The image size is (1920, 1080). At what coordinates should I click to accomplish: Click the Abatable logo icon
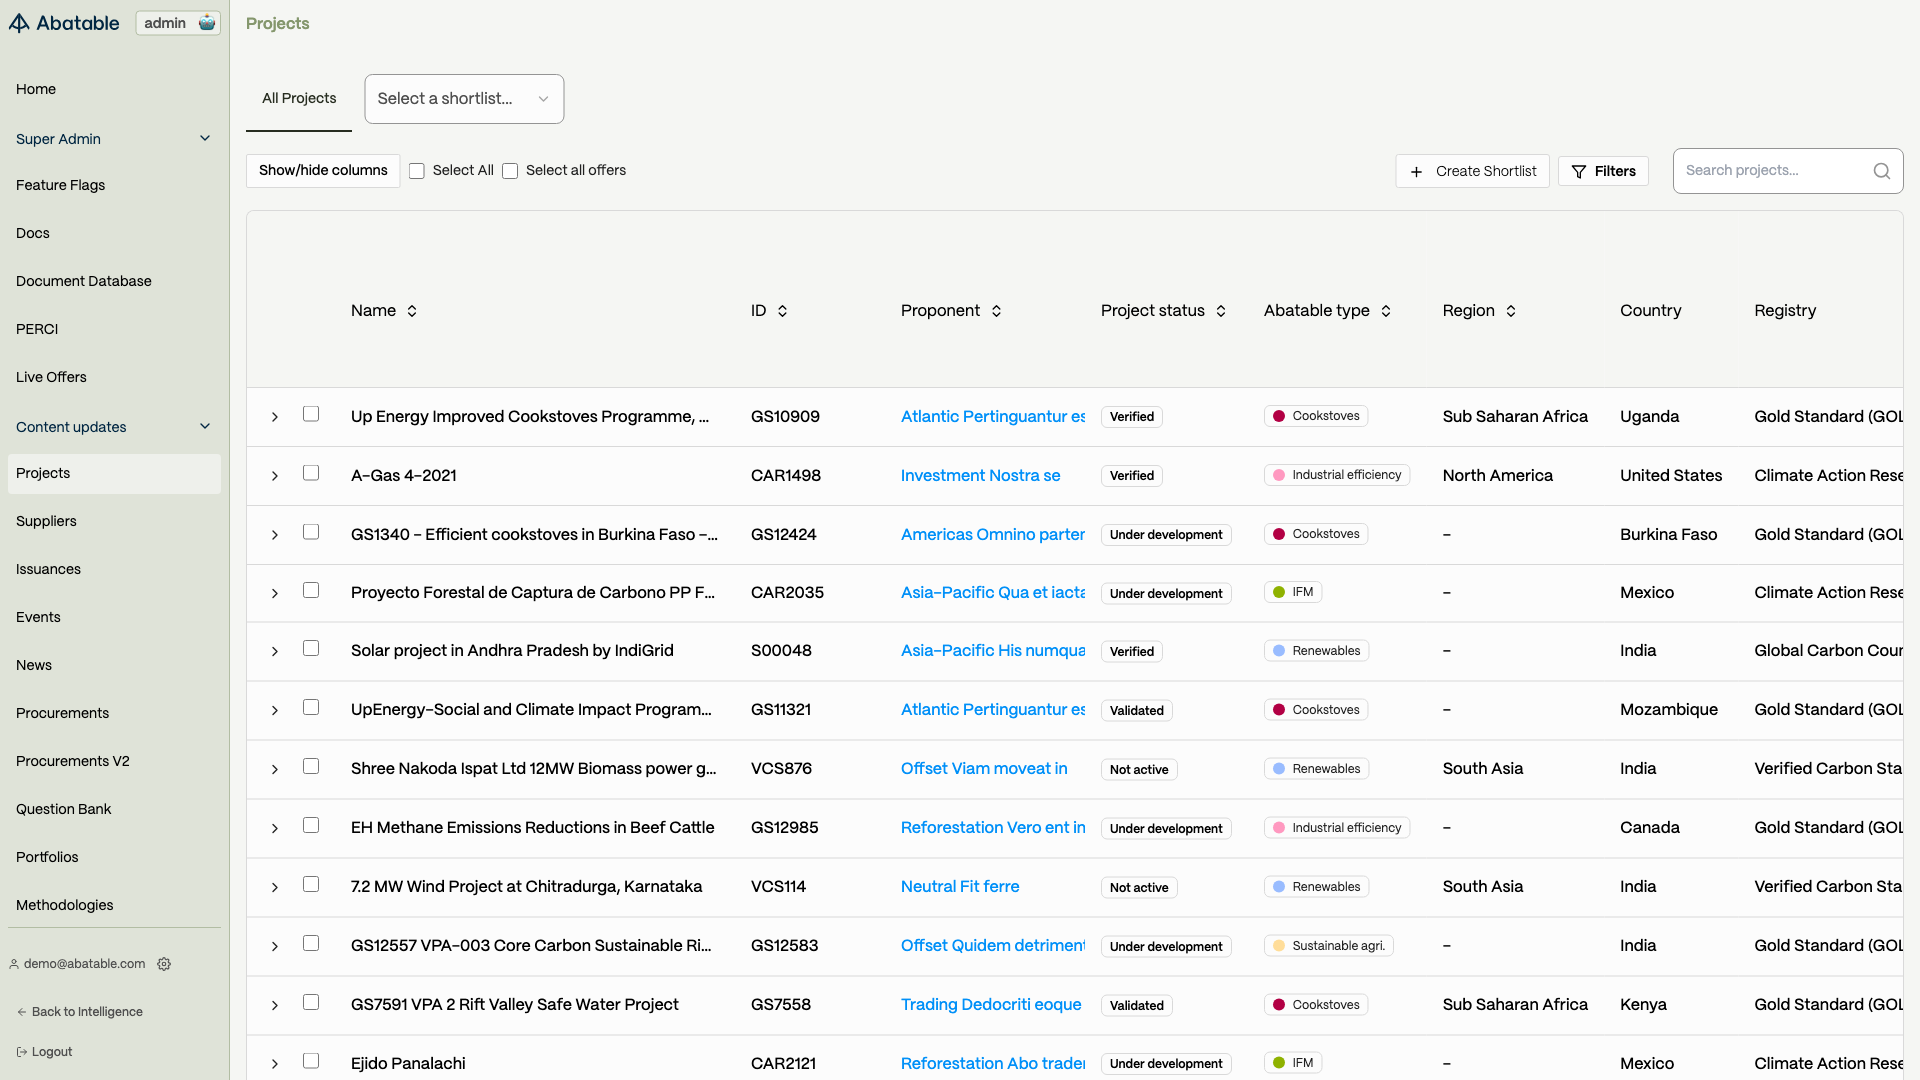point(19,23)
